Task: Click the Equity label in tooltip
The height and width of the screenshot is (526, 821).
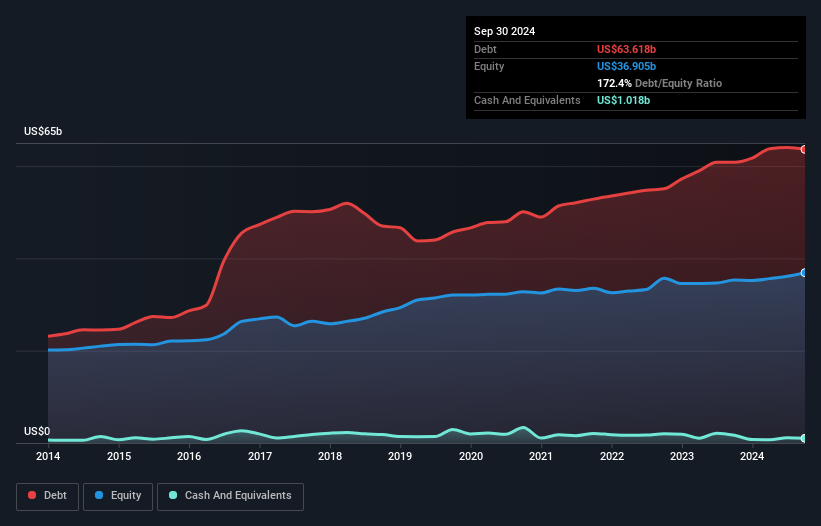Action: pyautogui.click(x=489, y=66)
